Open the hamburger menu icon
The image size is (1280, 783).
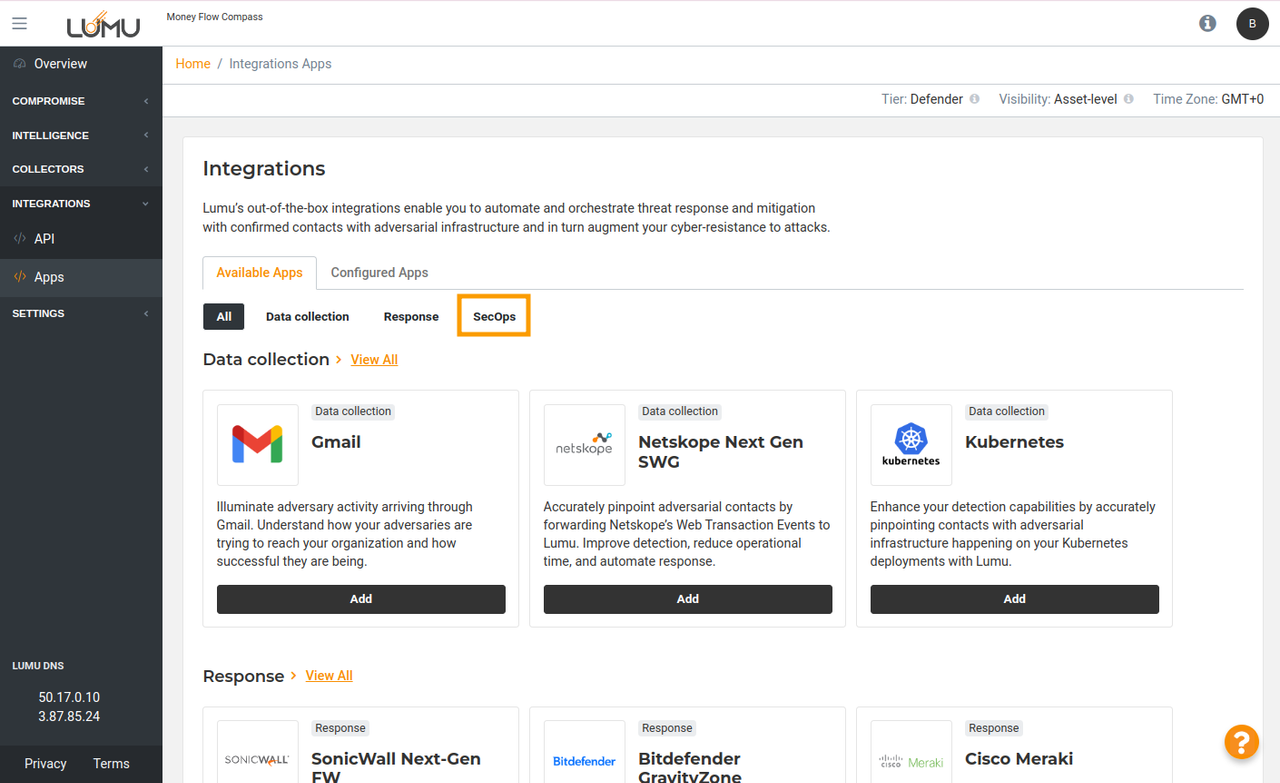tap(20, 24)
